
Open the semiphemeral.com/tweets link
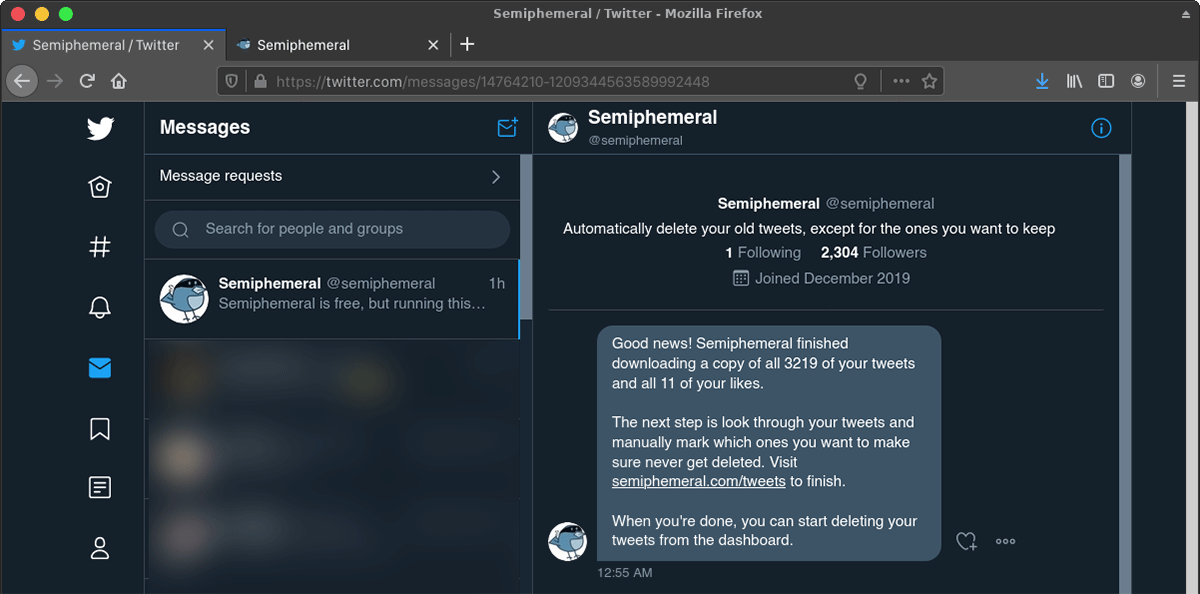pyautogui.click(x=698, y=481)
